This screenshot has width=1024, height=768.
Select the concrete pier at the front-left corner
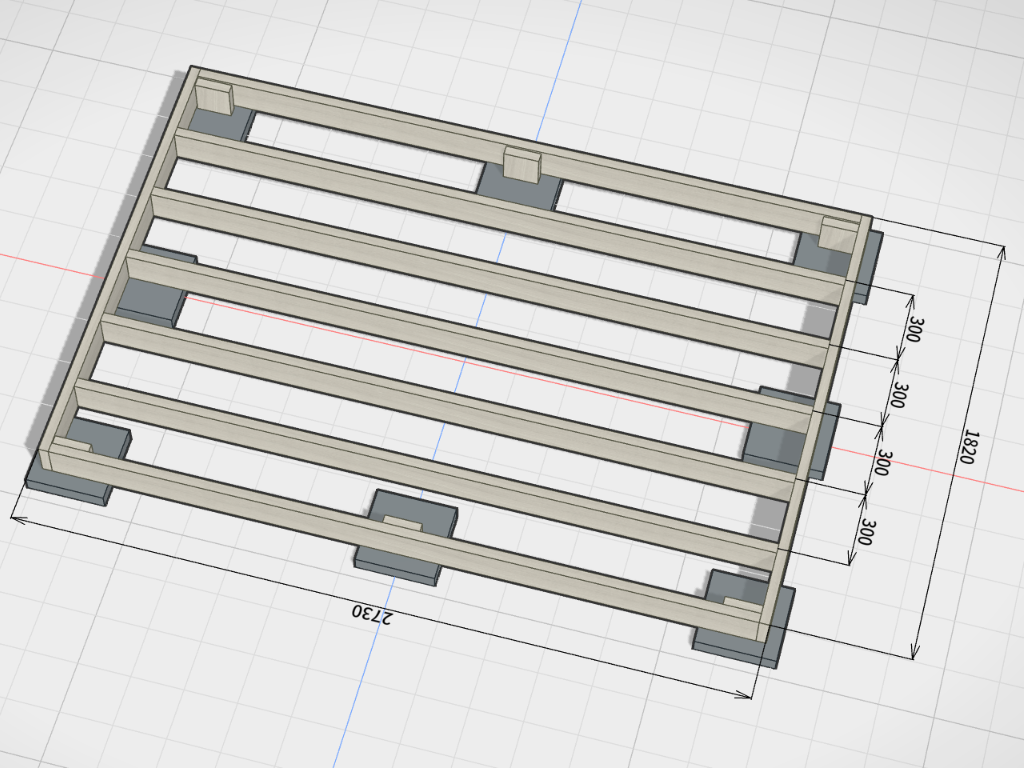78,462
